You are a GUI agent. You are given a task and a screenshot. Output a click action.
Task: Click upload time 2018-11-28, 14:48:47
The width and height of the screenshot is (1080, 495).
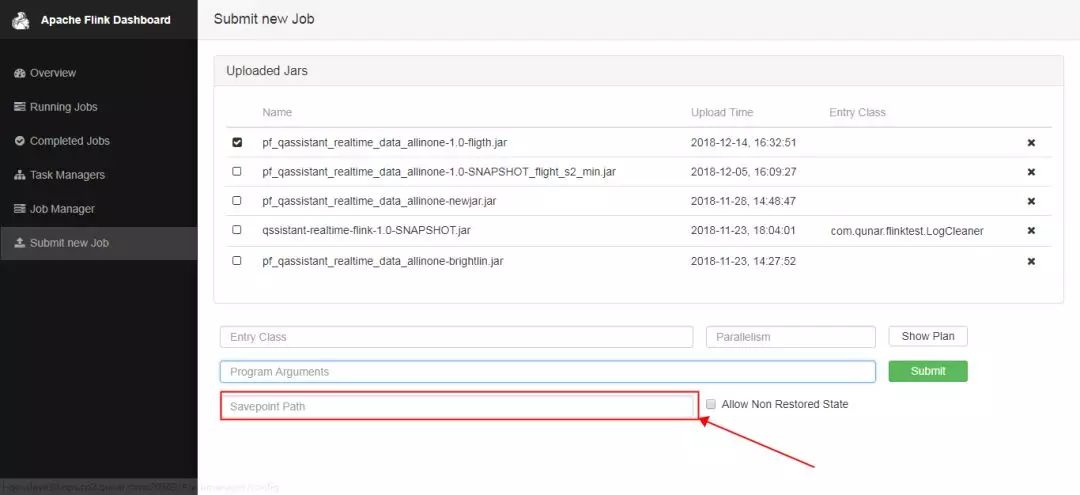pos(743,201)
